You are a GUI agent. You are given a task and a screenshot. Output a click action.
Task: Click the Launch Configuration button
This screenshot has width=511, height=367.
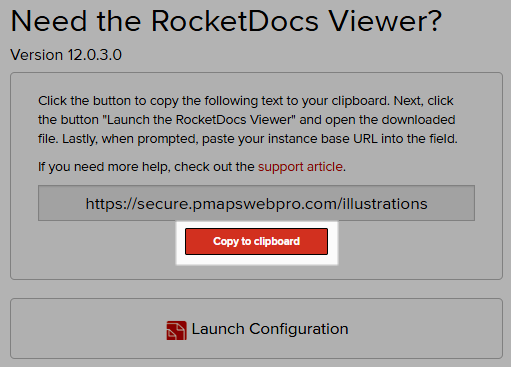coord(256,329)
